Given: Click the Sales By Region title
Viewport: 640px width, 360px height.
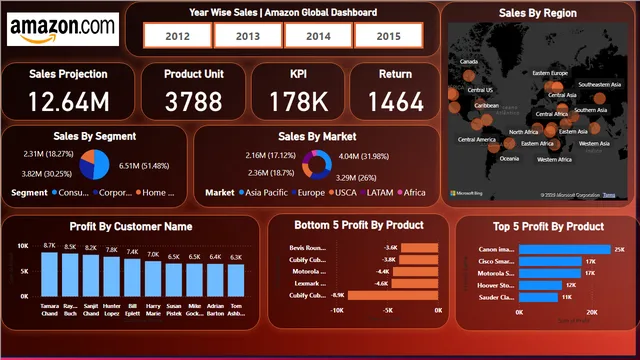Looking at the screenshot, I should tap(538, 13).
